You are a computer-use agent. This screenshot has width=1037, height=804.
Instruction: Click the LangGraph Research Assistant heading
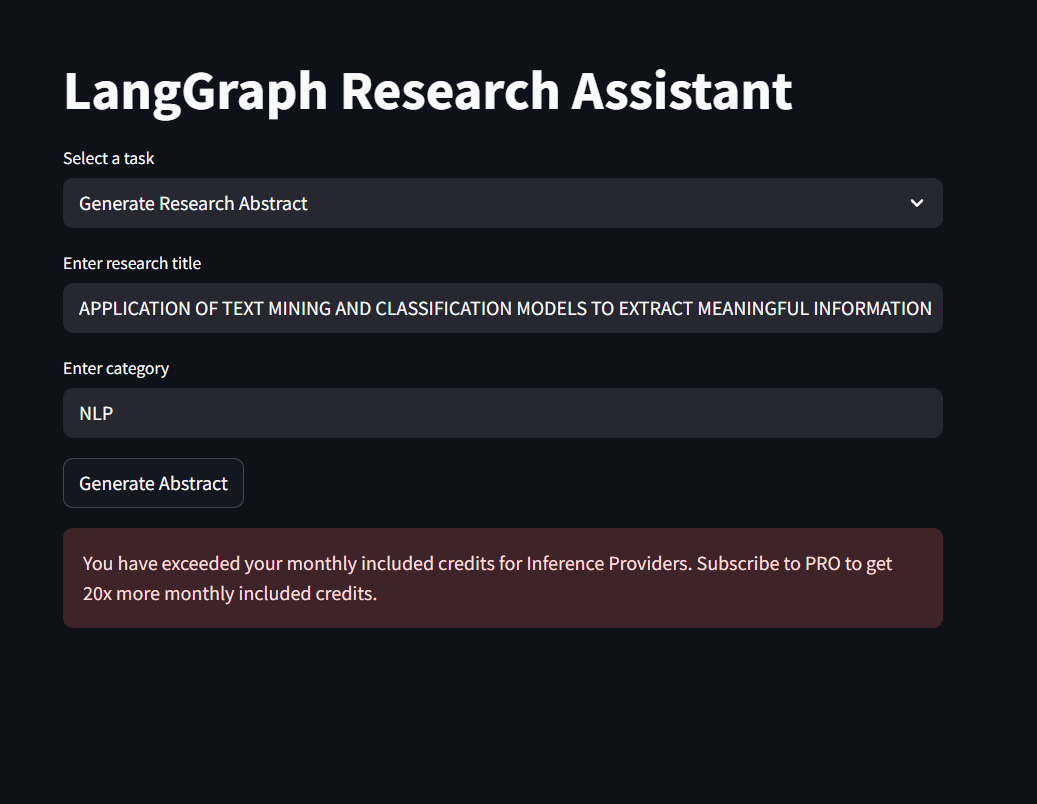tap(427, 91)
